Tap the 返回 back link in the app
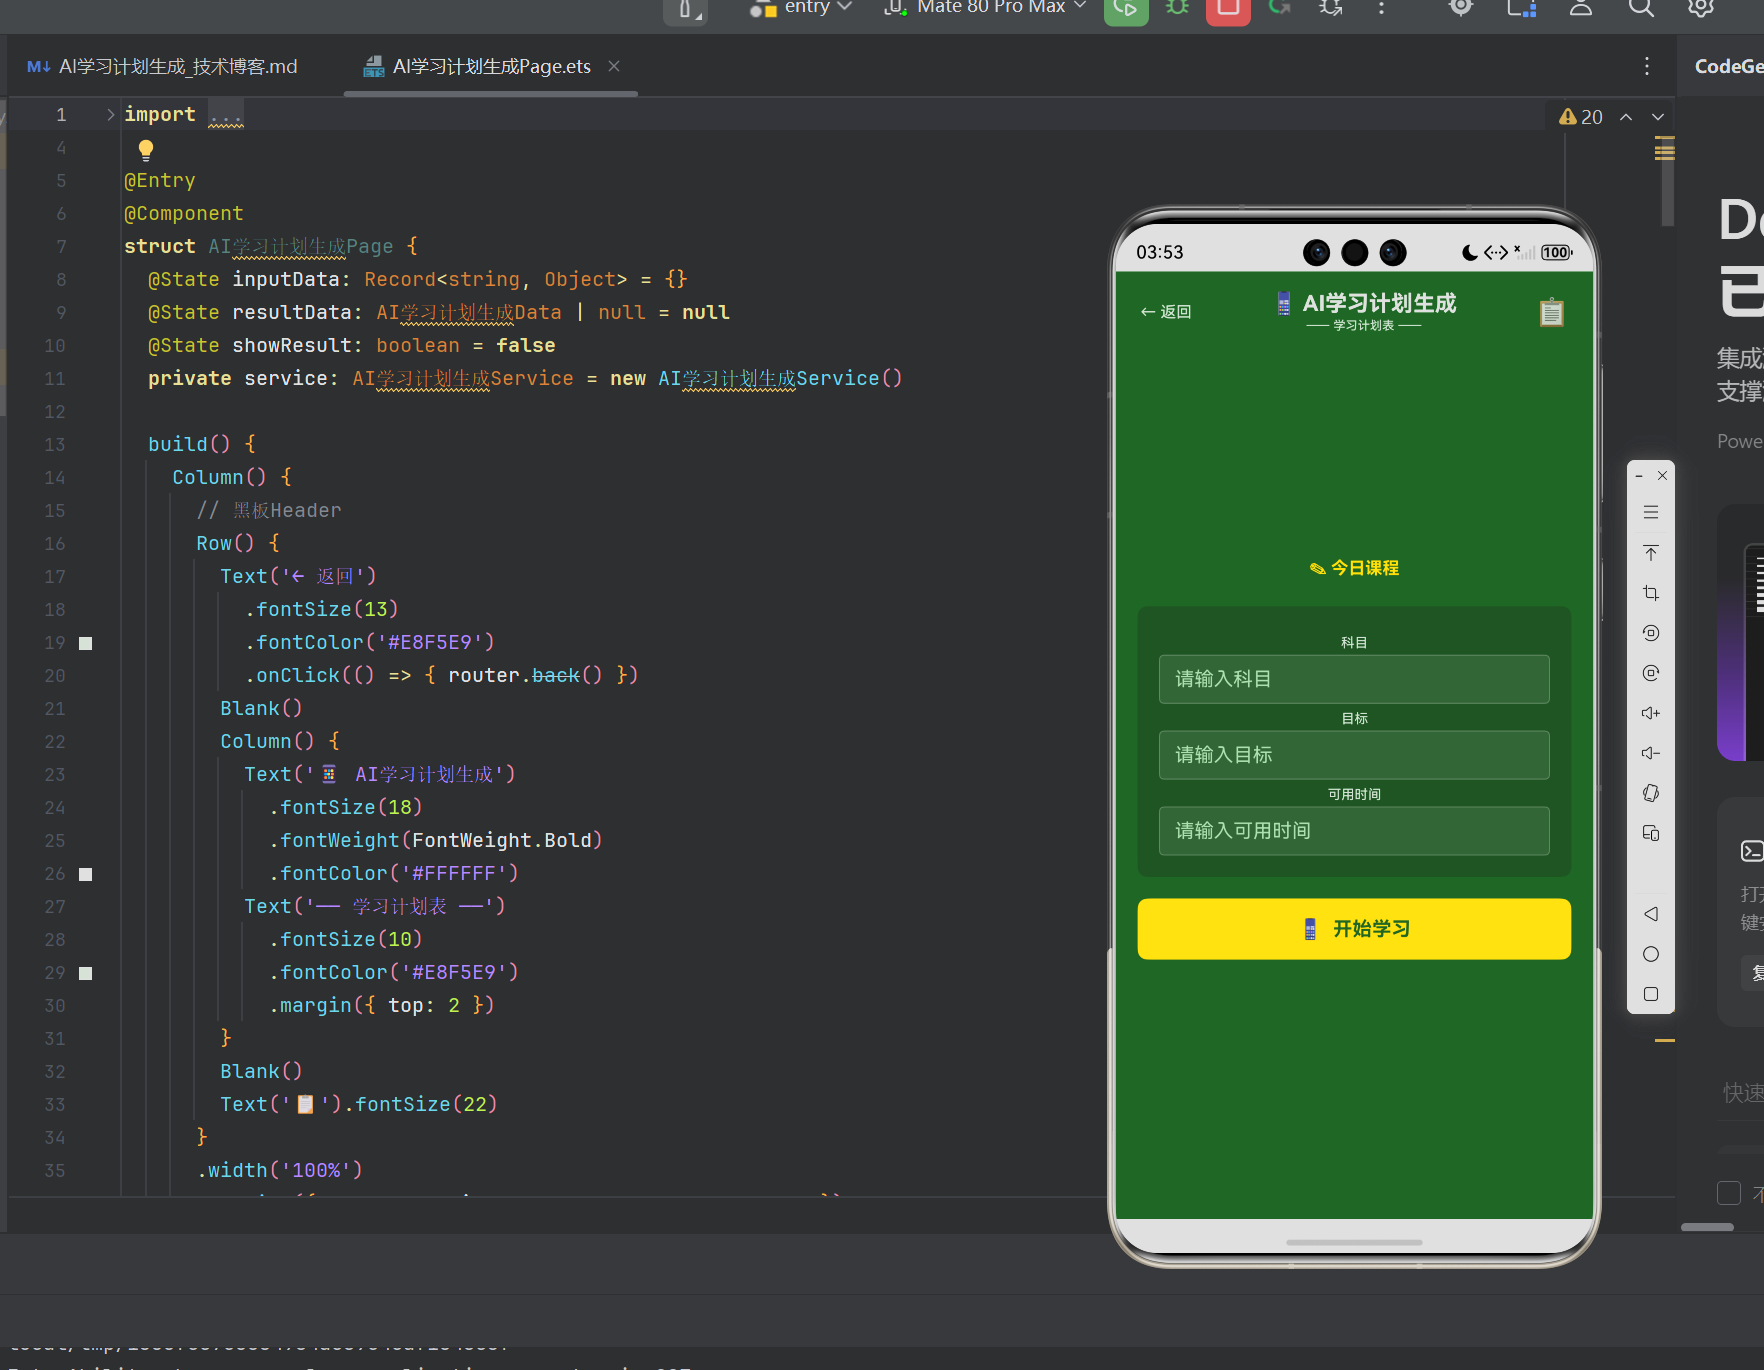Screen dimensions: 1764x1370 pos(1166,312)
